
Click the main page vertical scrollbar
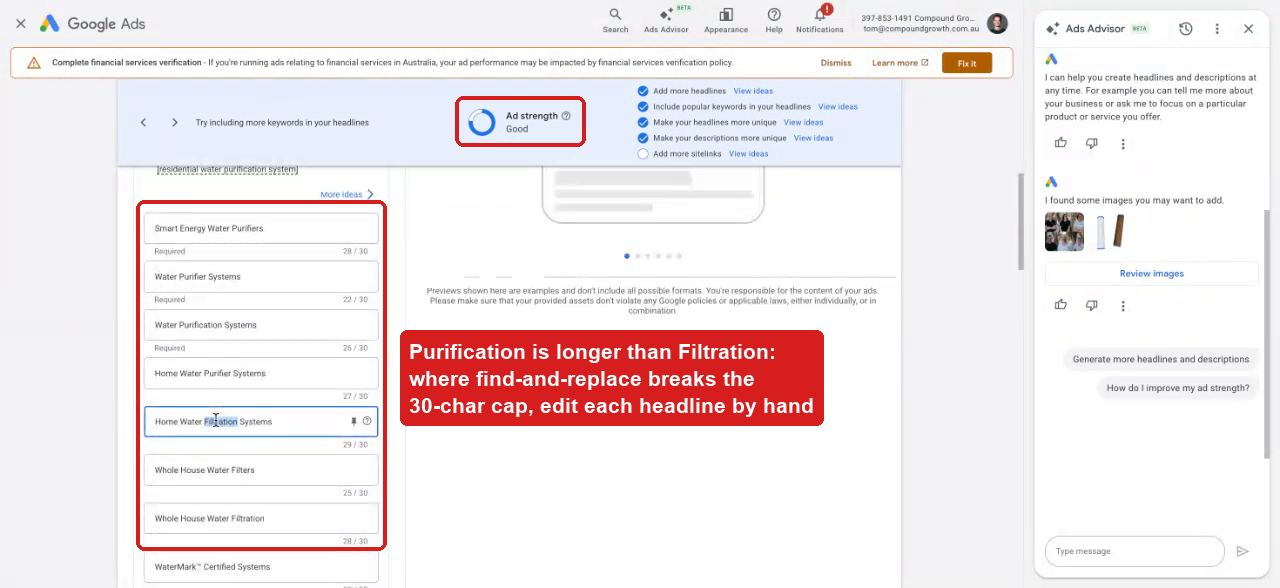pos(1019,220)
